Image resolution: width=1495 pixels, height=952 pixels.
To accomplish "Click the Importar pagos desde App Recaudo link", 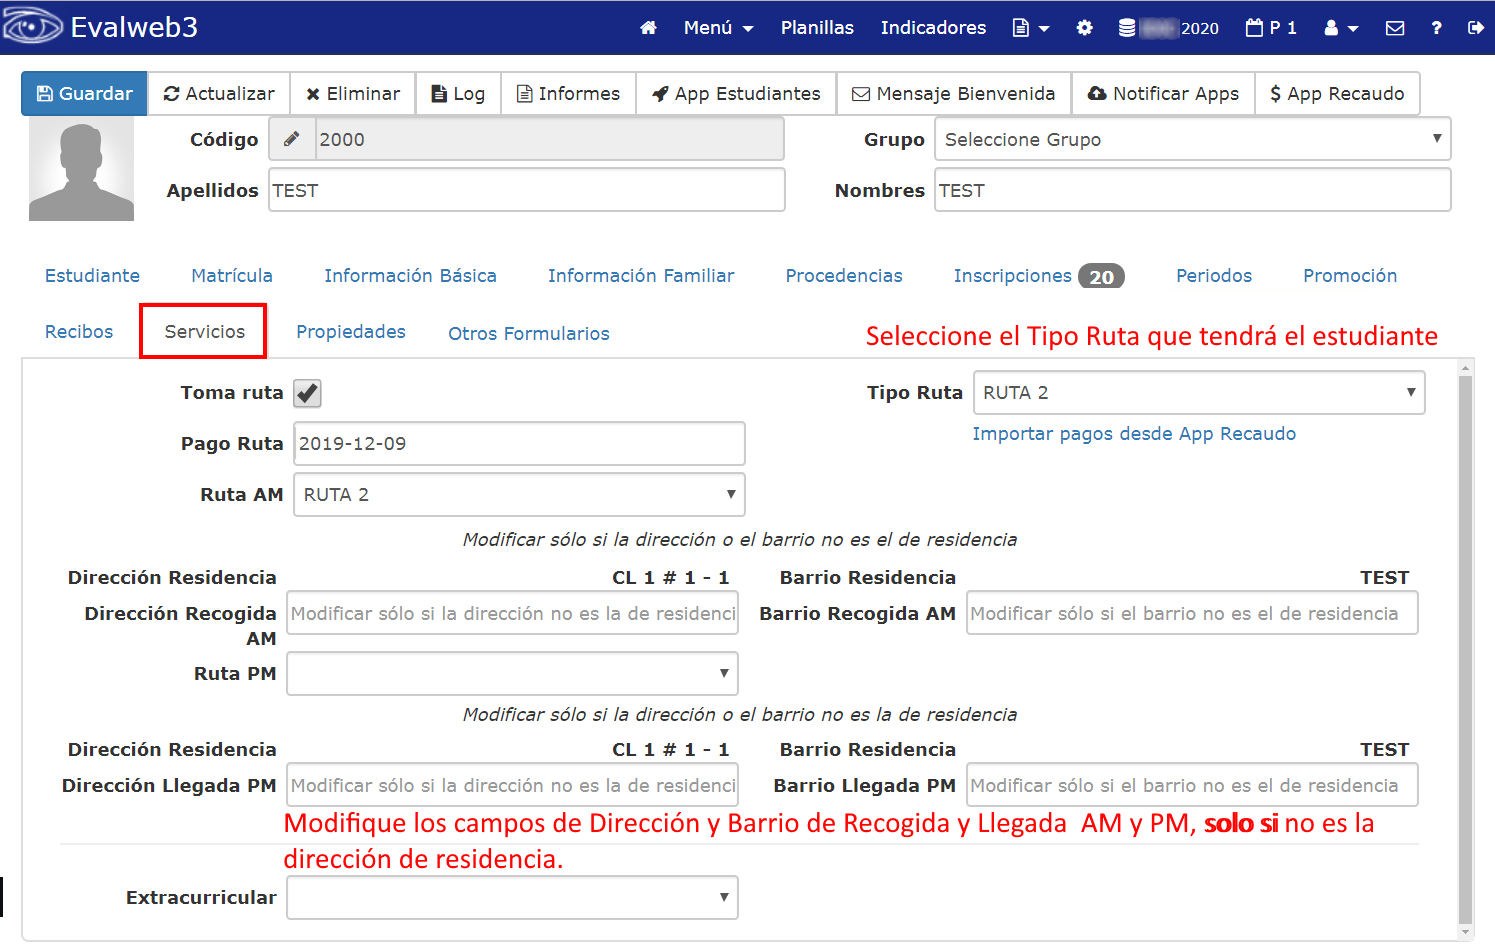I will tap(1134, 433).
